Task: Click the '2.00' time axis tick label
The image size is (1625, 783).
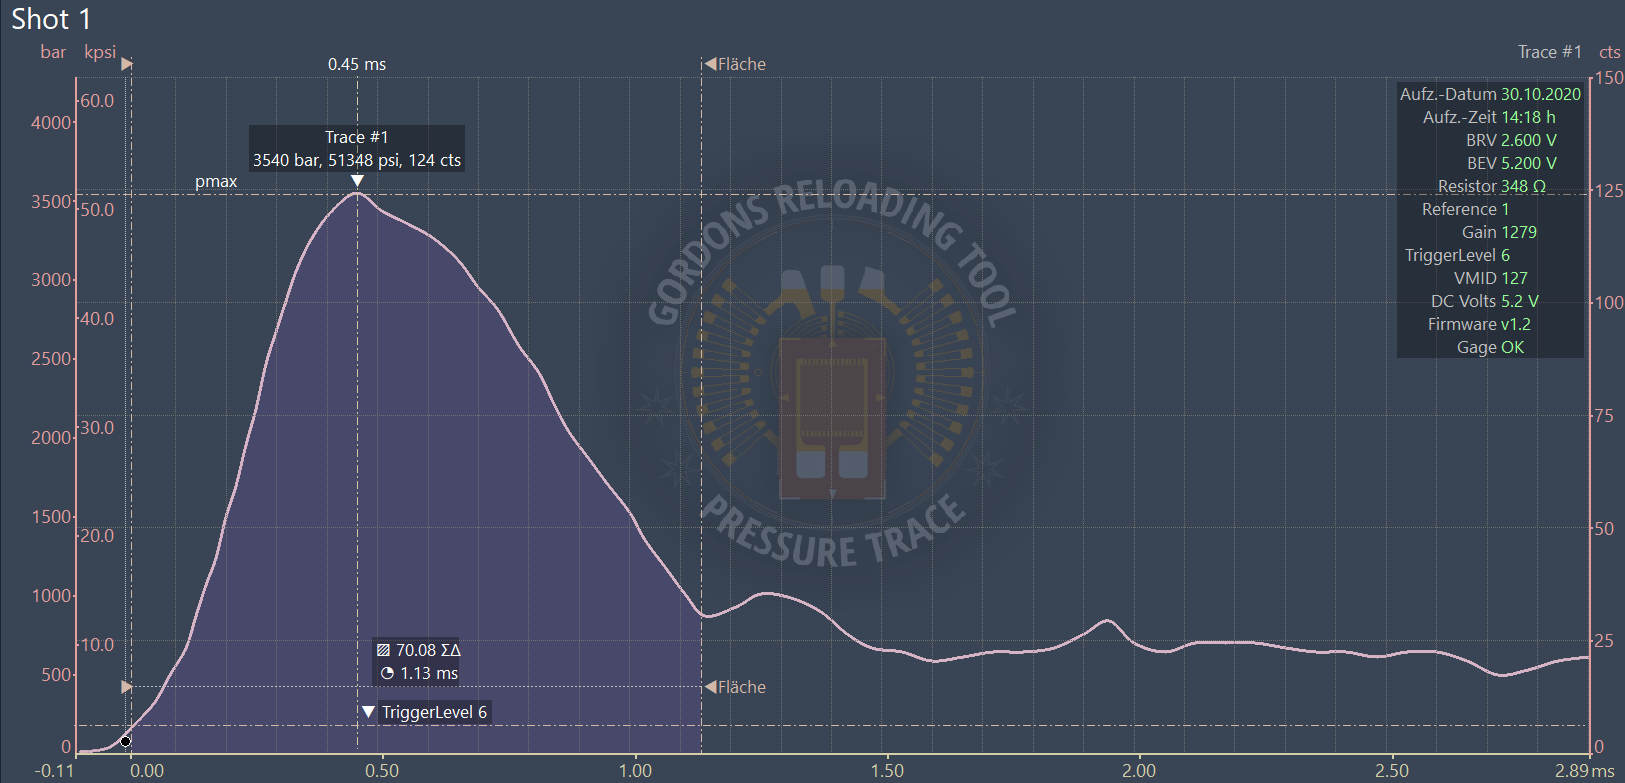Action: pos(1139,770)
